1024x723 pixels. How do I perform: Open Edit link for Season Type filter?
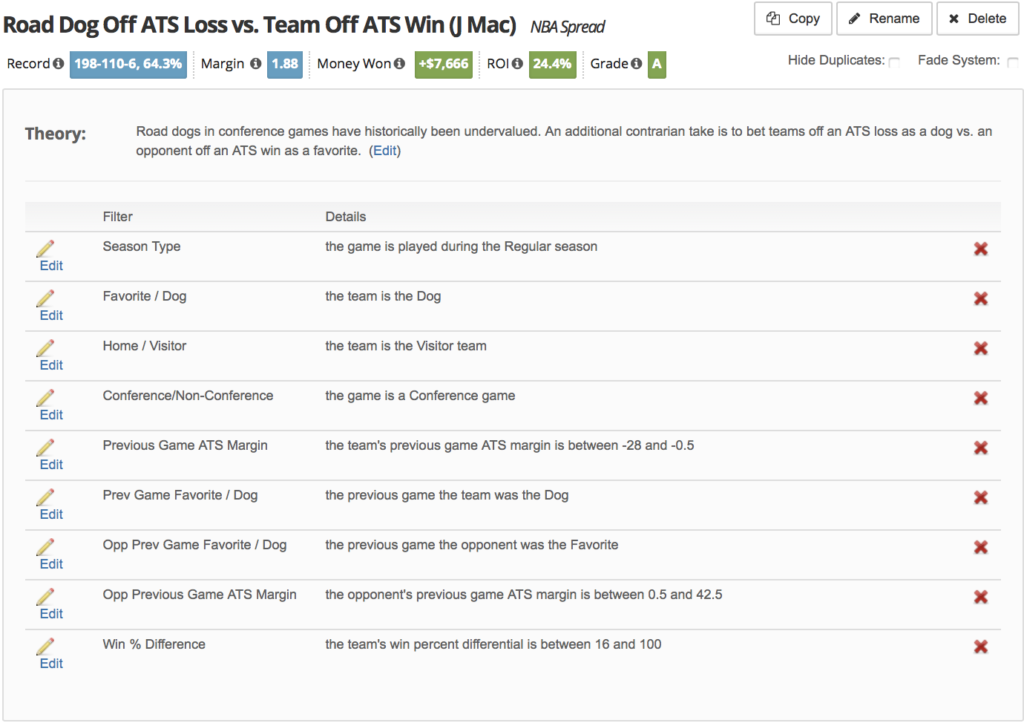click(x=51, y=266)
